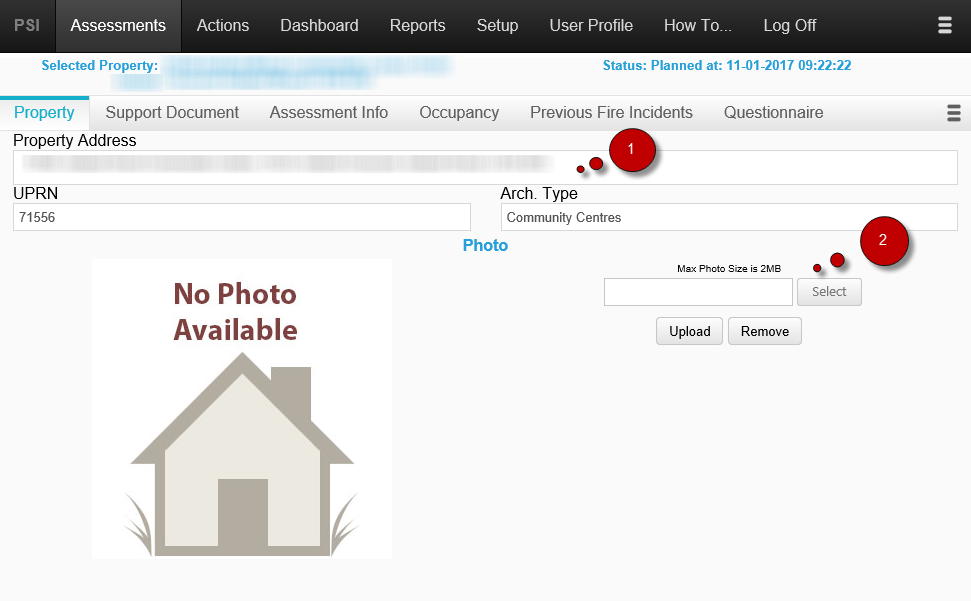Open the Previous Fire Incidents tab
Image resolution: width=971 pixels, height=601 pixels.
point(611,112)
